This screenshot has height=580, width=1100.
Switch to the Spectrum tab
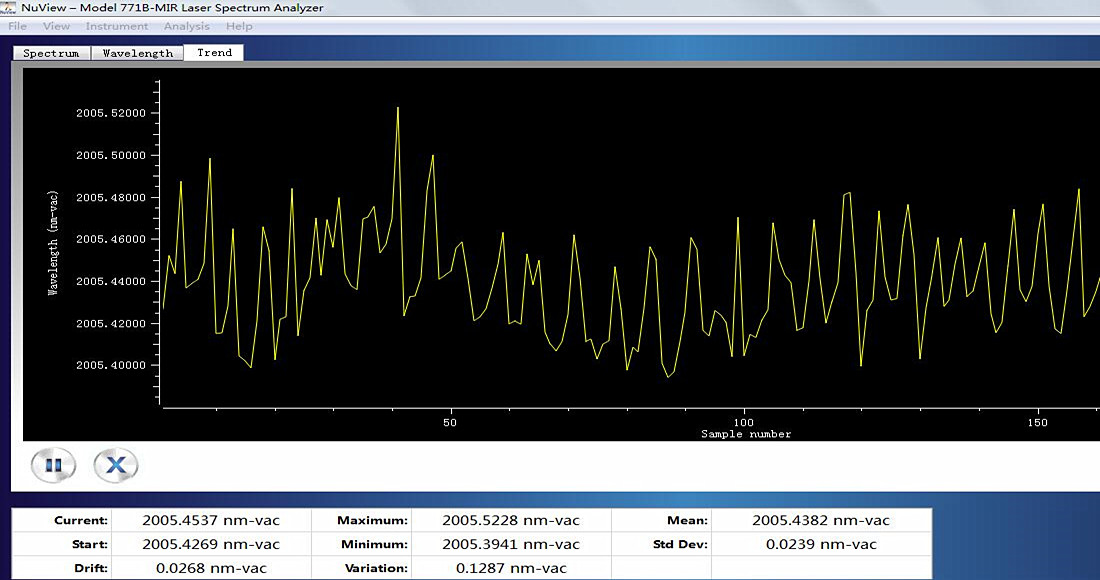51,53
